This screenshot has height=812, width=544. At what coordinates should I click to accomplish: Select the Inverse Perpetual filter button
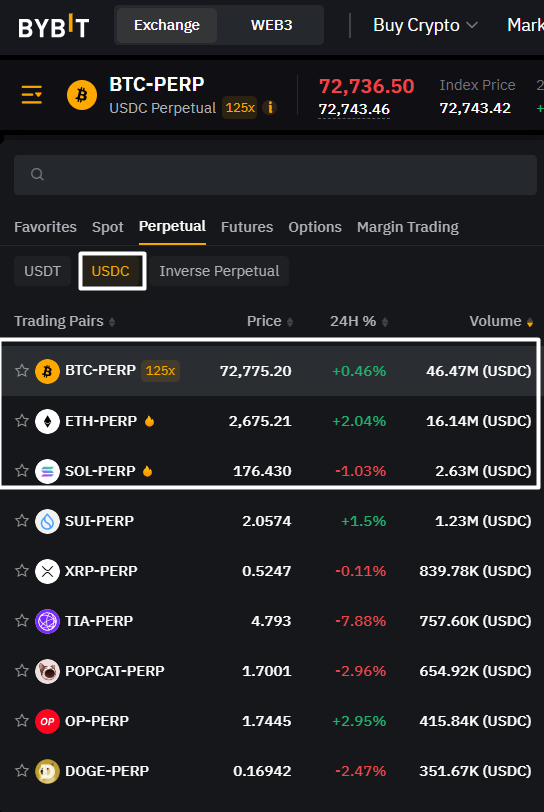click(219, 271)
